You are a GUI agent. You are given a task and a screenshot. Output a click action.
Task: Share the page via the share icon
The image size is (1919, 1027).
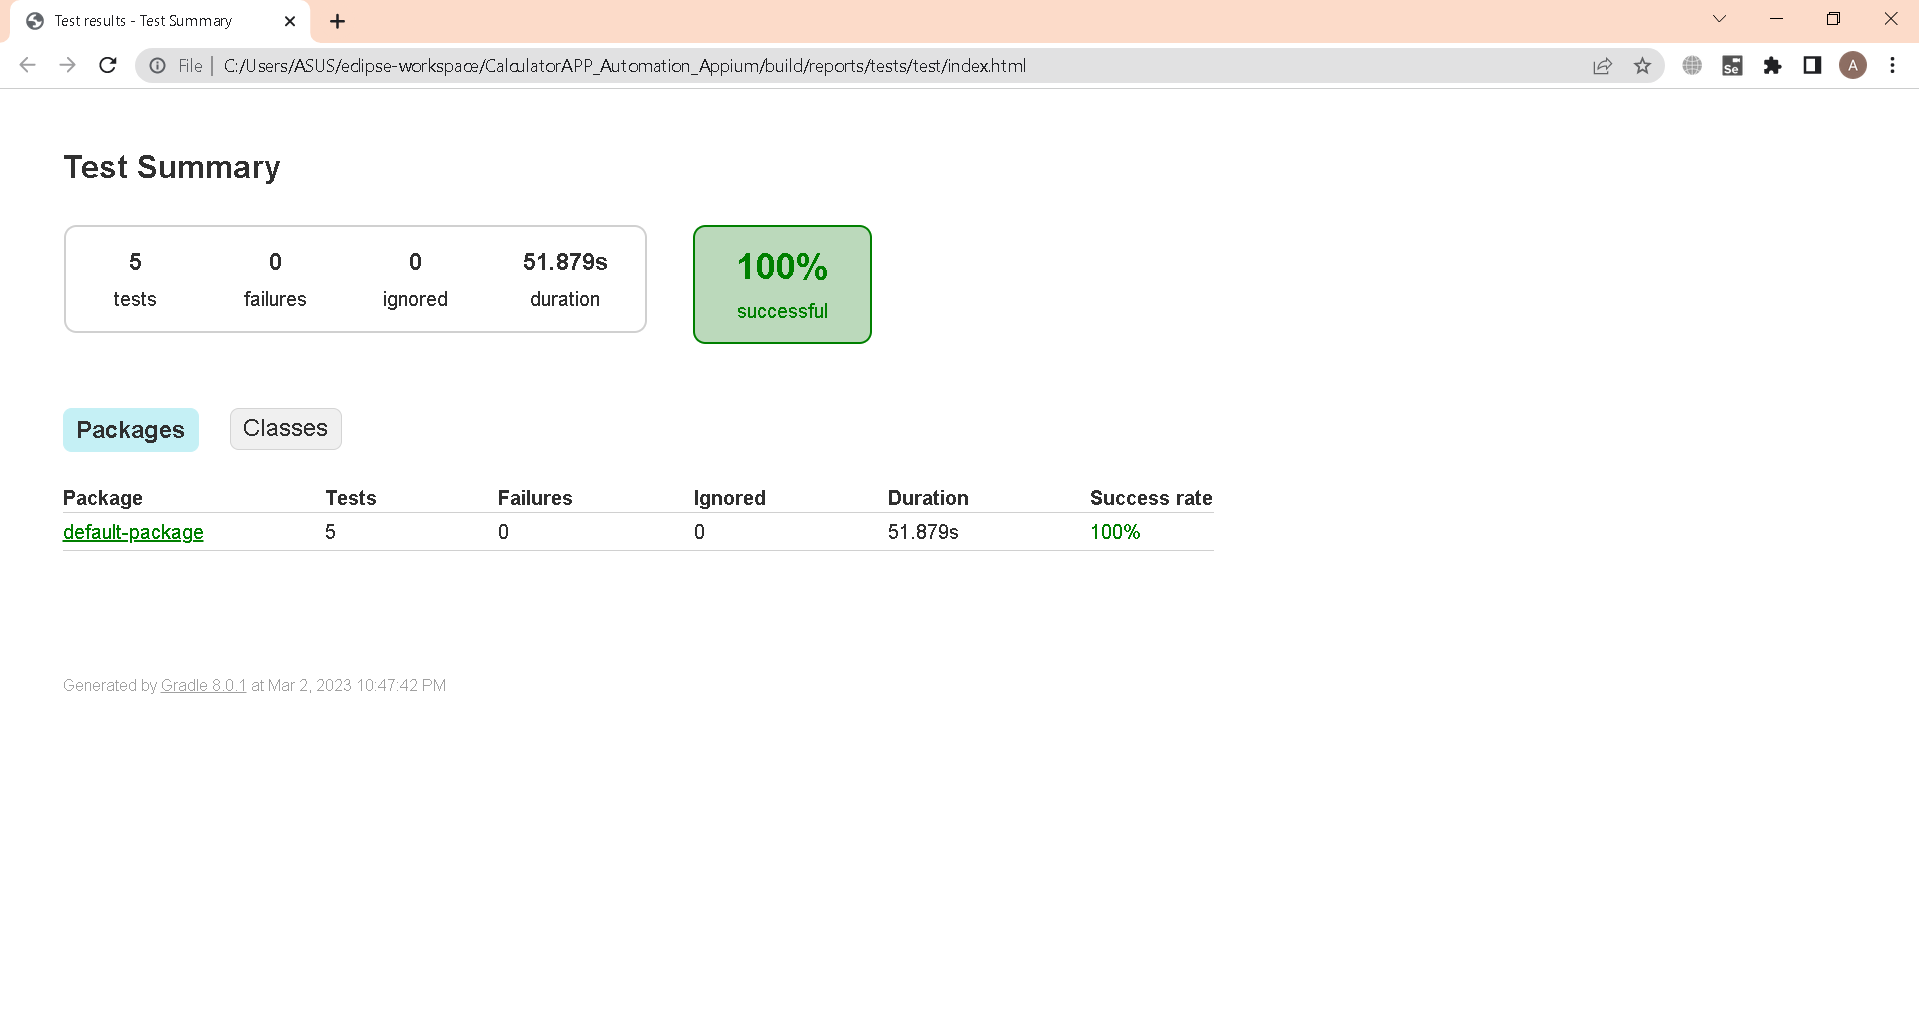[x=1603, y=65]
